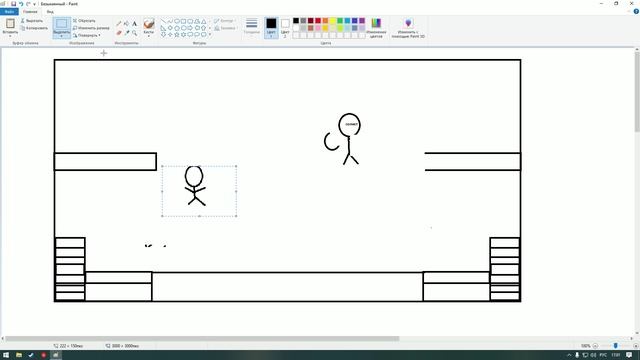Screen dimensions: 640x360
Task: Click the Cut command
Action: (x=32, y=20)
